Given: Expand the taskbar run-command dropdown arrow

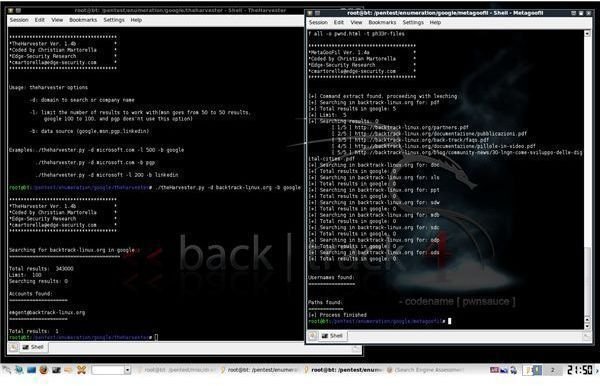Looking at the screenshot, I should coord(127,370).
